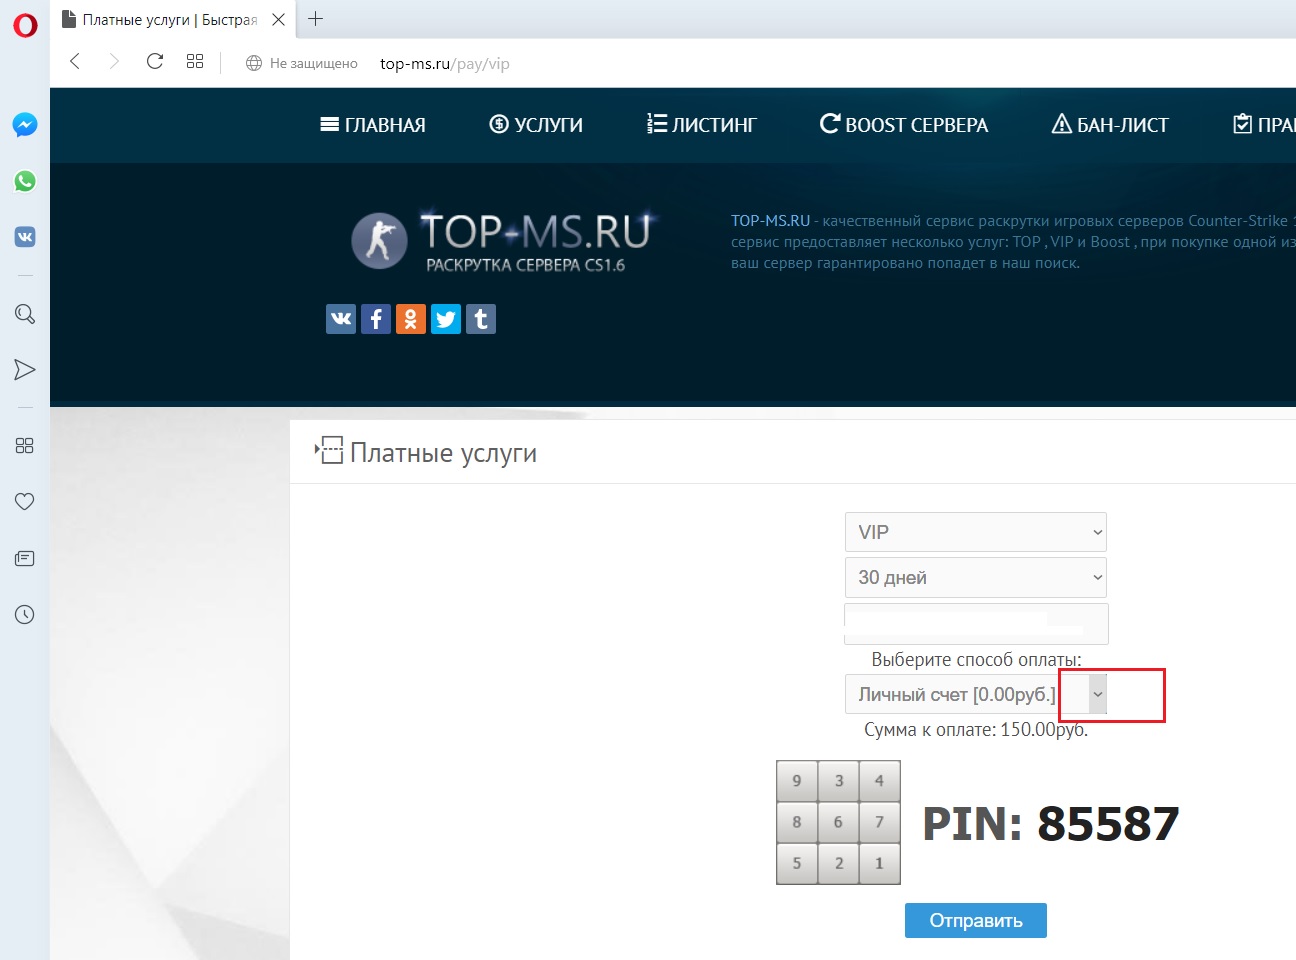Image resolution: width=1296 pixels, height=960 pixels.
Task: Click Сумма к оплате: 150.00руб. text
Action: point(976,730)
